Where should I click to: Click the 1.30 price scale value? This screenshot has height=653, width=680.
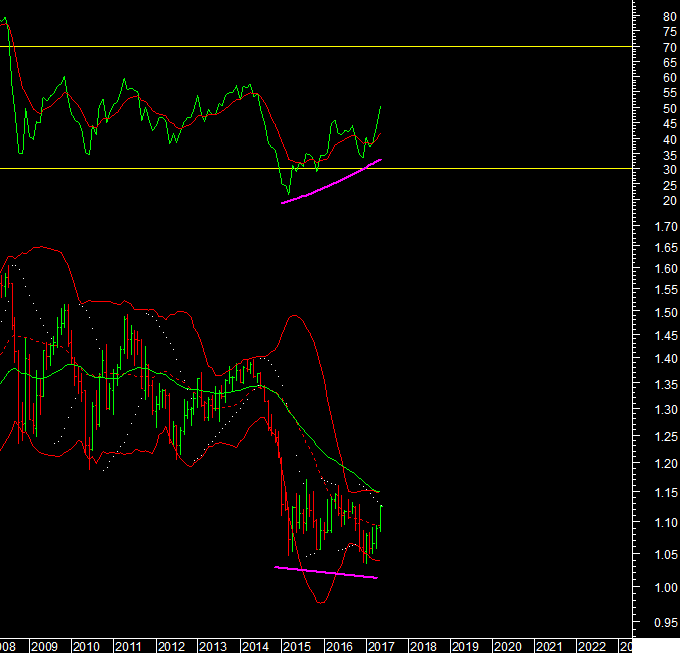coord(665,410)
